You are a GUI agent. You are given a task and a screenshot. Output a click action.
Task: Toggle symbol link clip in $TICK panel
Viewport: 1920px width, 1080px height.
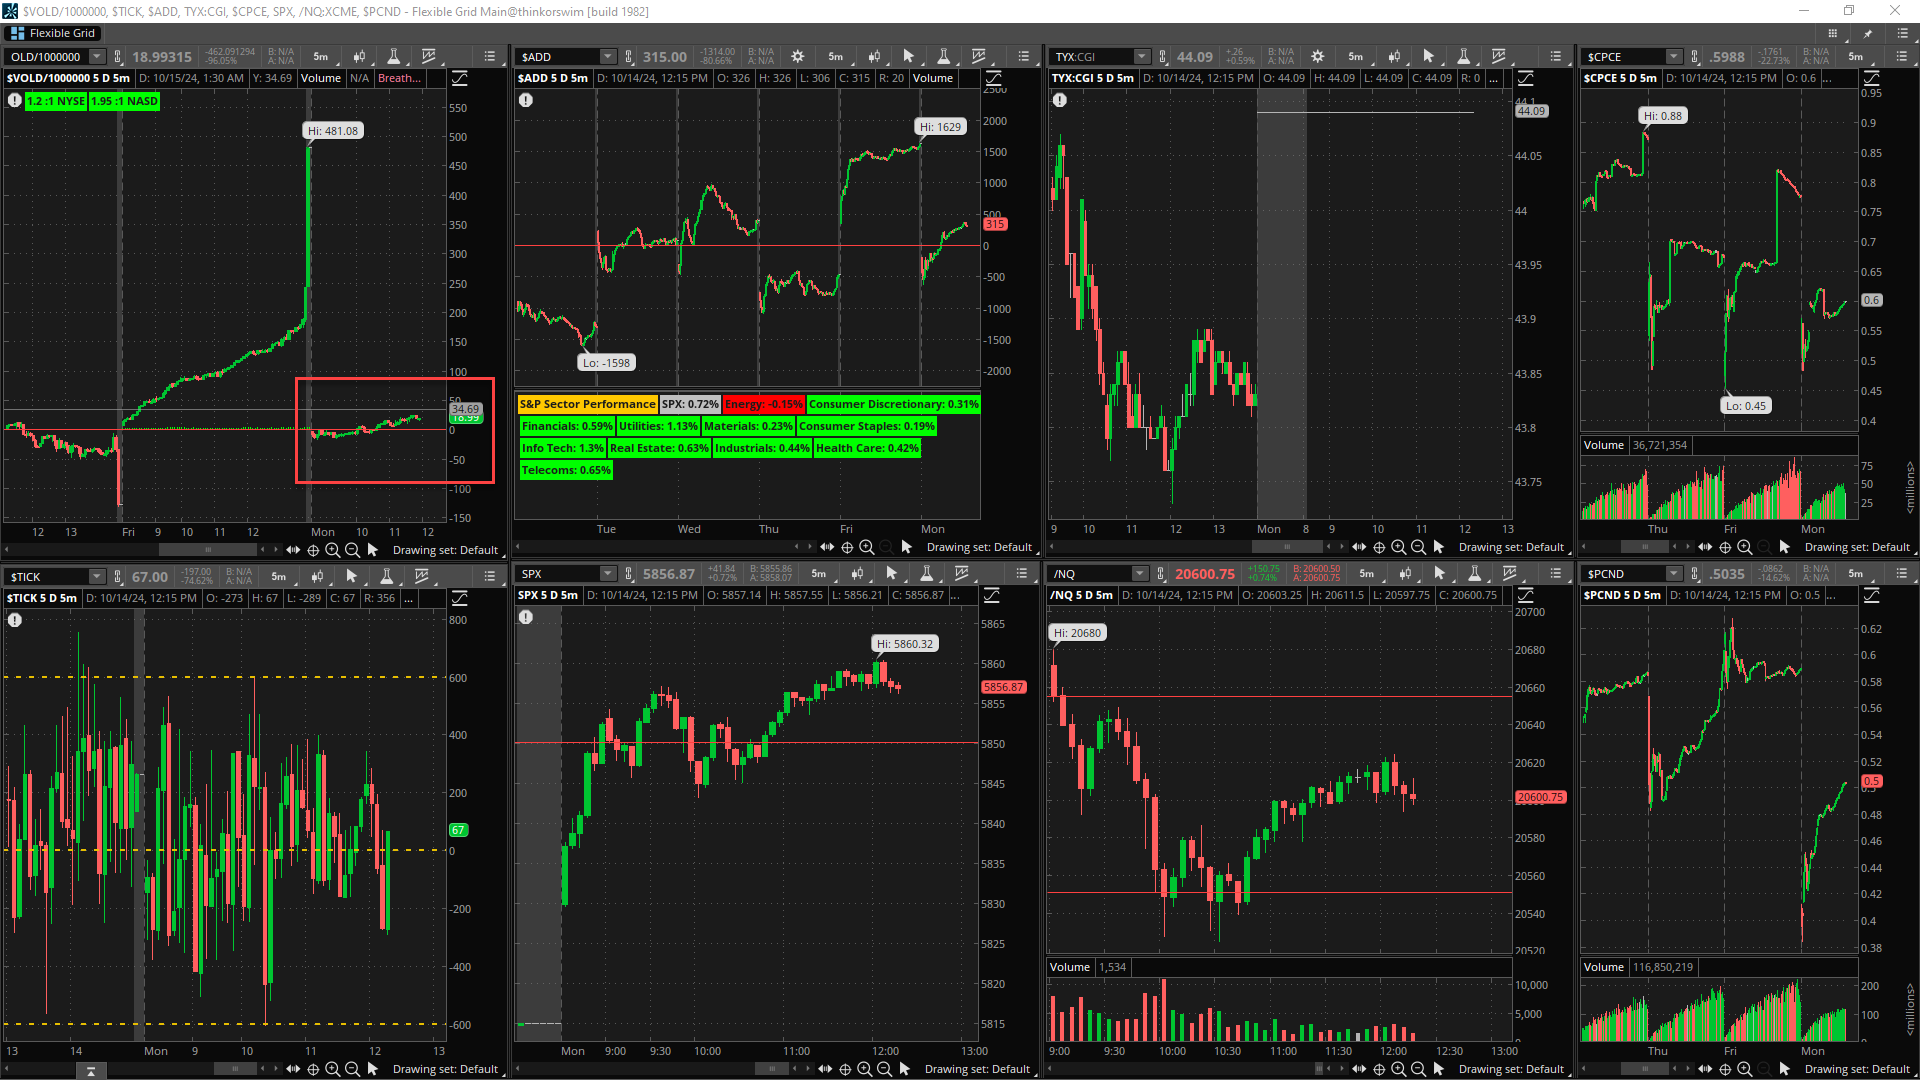[118, 577]
